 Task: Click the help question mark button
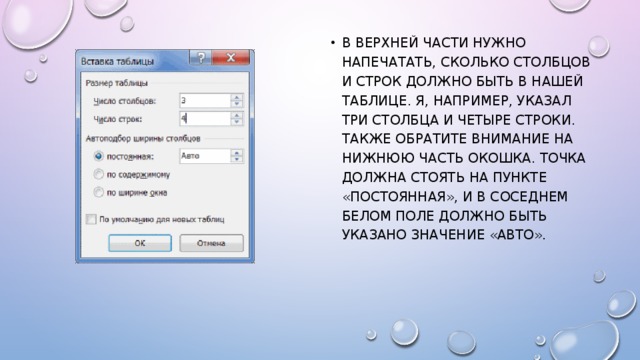pos(200,58)
